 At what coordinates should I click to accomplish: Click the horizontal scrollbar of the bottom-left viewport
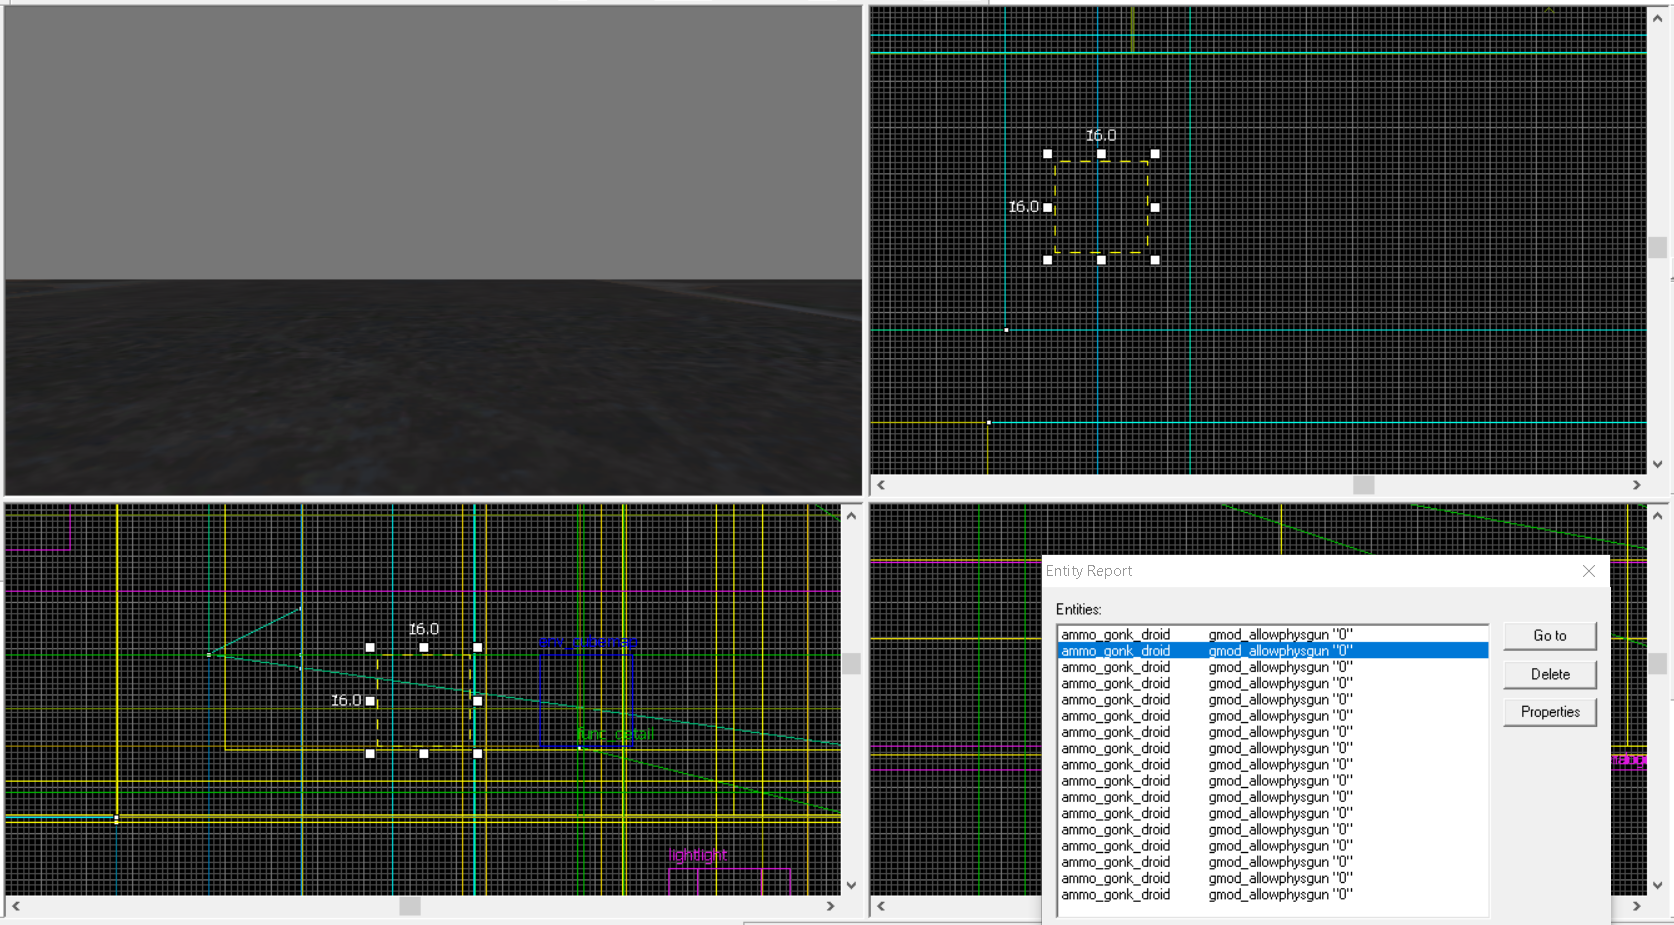408,906
